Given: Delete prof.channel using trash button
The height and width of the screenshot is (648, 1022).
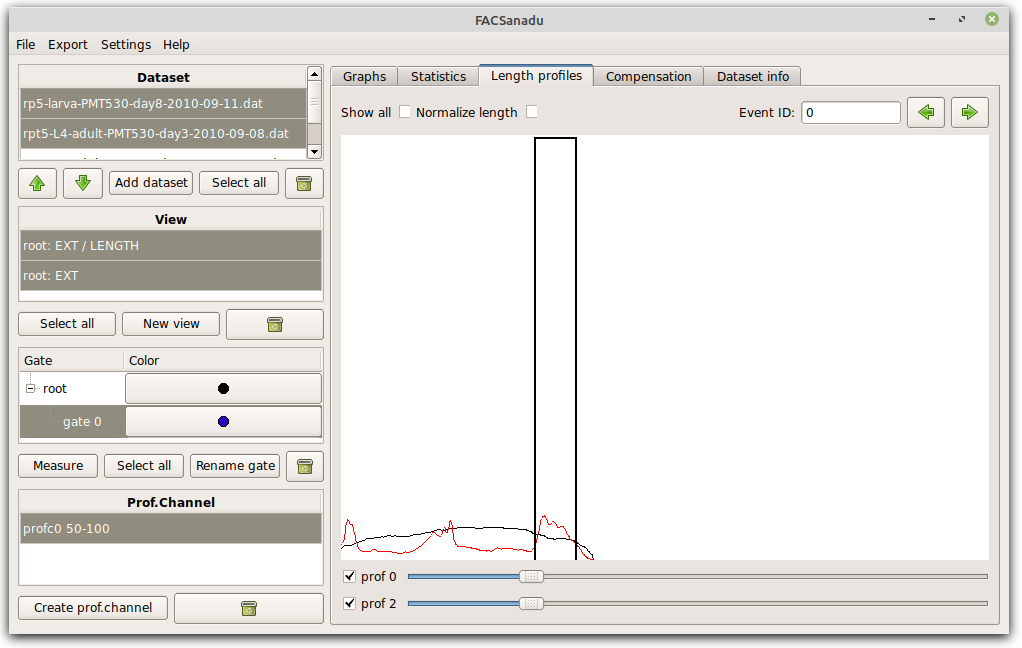Looking at the screenshot, I should tap(248, 608).
